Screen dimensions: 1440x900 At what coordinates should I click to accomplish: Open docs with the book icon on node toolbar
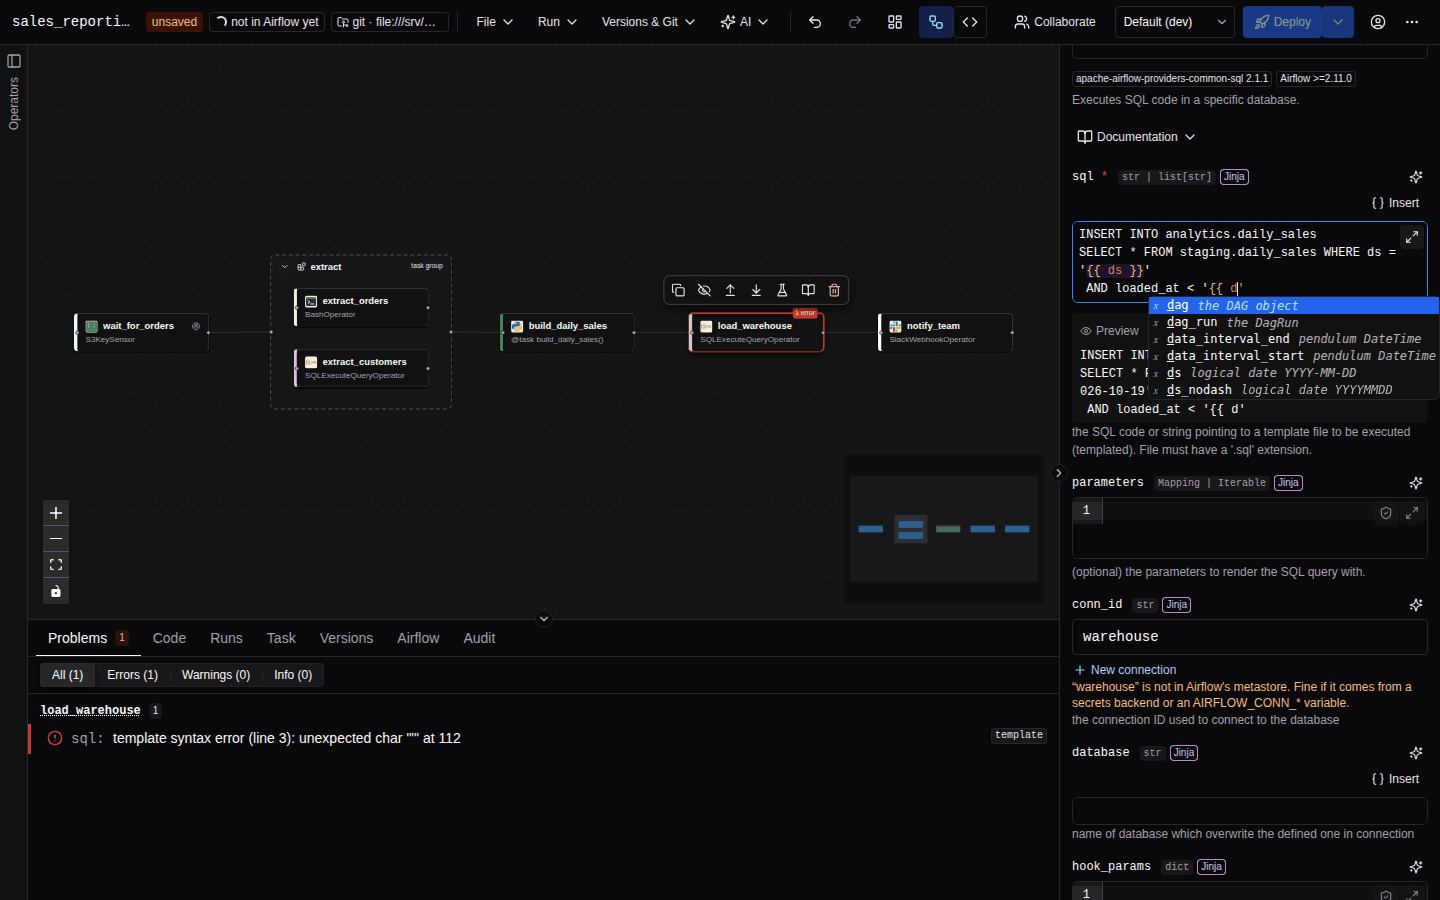coord(808,290)
